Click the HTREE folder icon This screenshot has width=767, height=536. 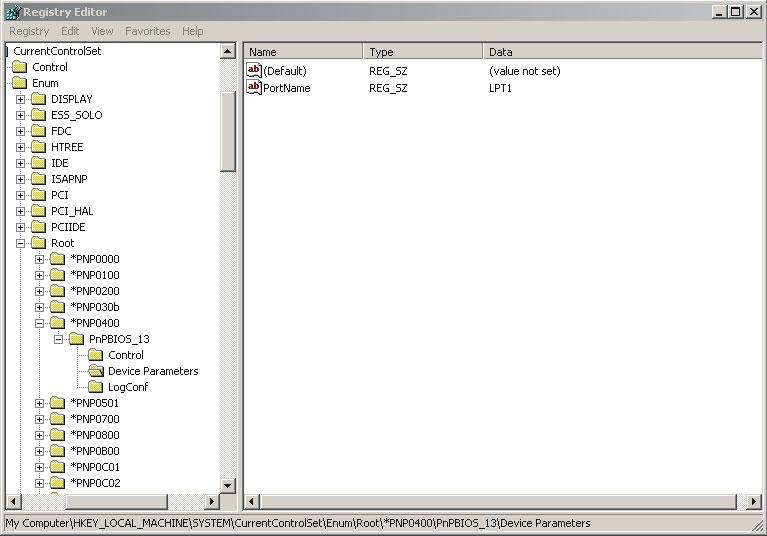(x=39, y=147)
